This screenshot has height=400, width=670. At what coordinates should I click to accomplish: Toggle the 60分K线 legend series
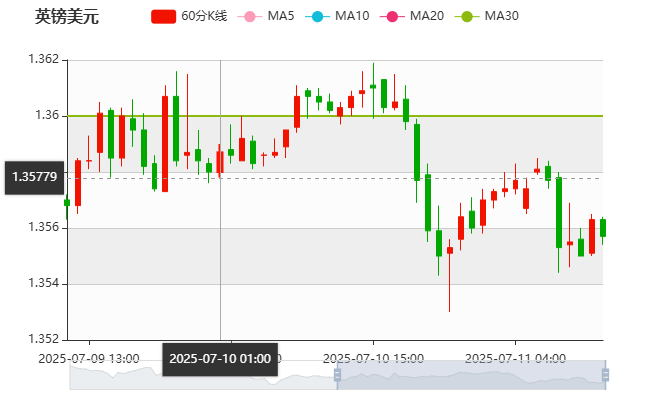189,16
